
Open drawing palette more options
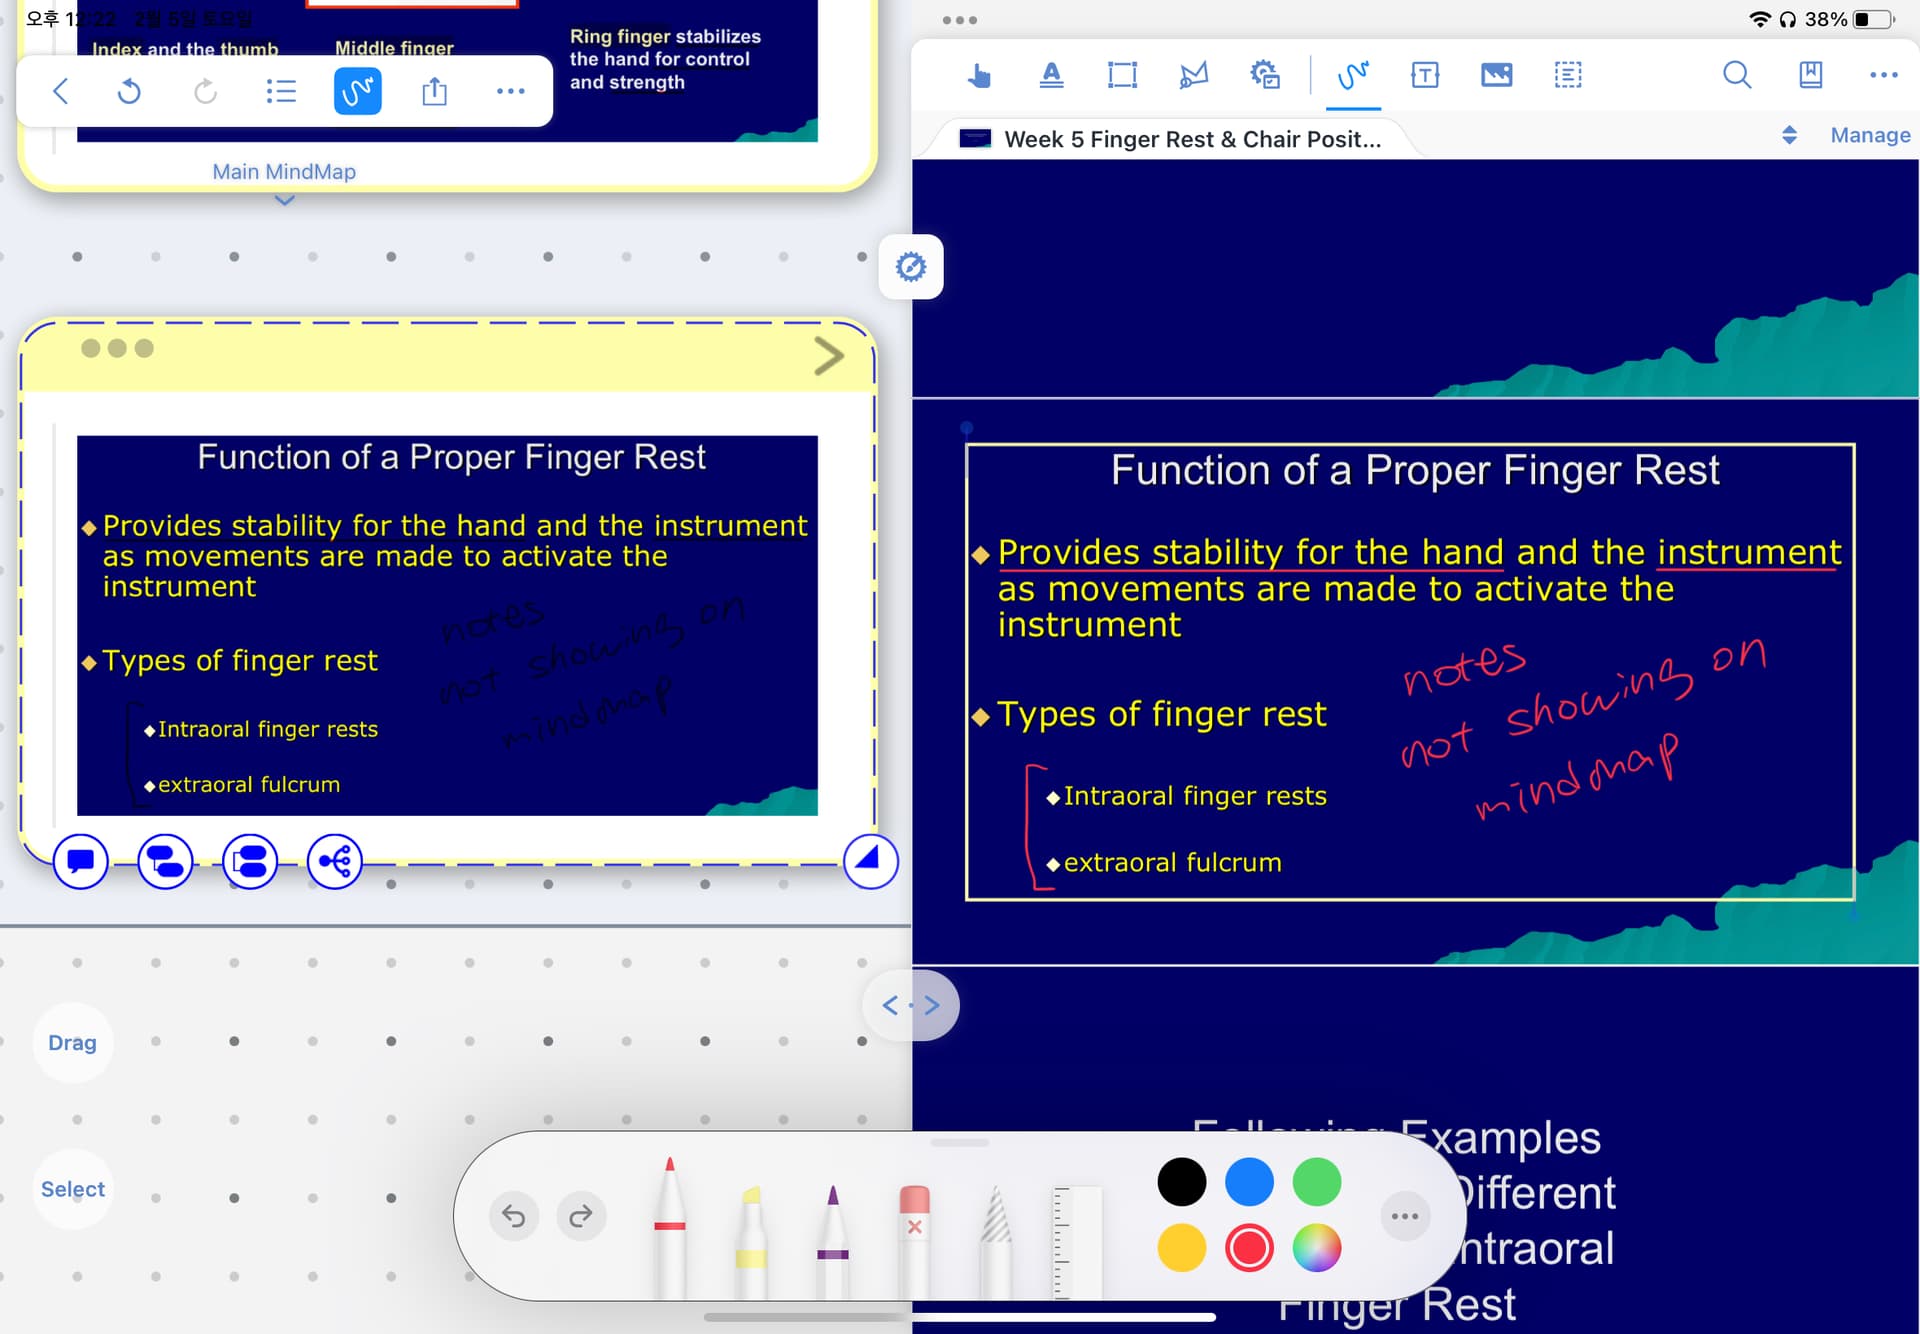pyautogui.click(x=1404, y=1216)
